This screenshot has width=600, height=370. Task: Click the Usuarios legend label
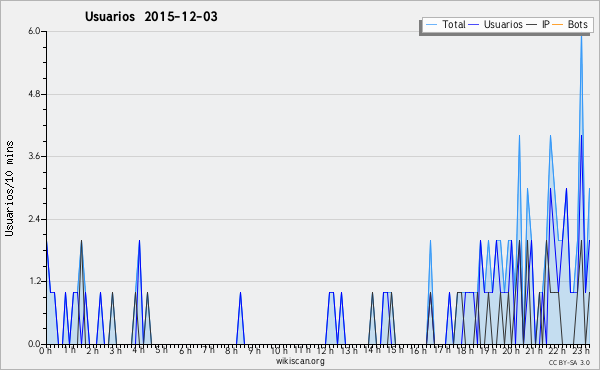pos(503,24)
